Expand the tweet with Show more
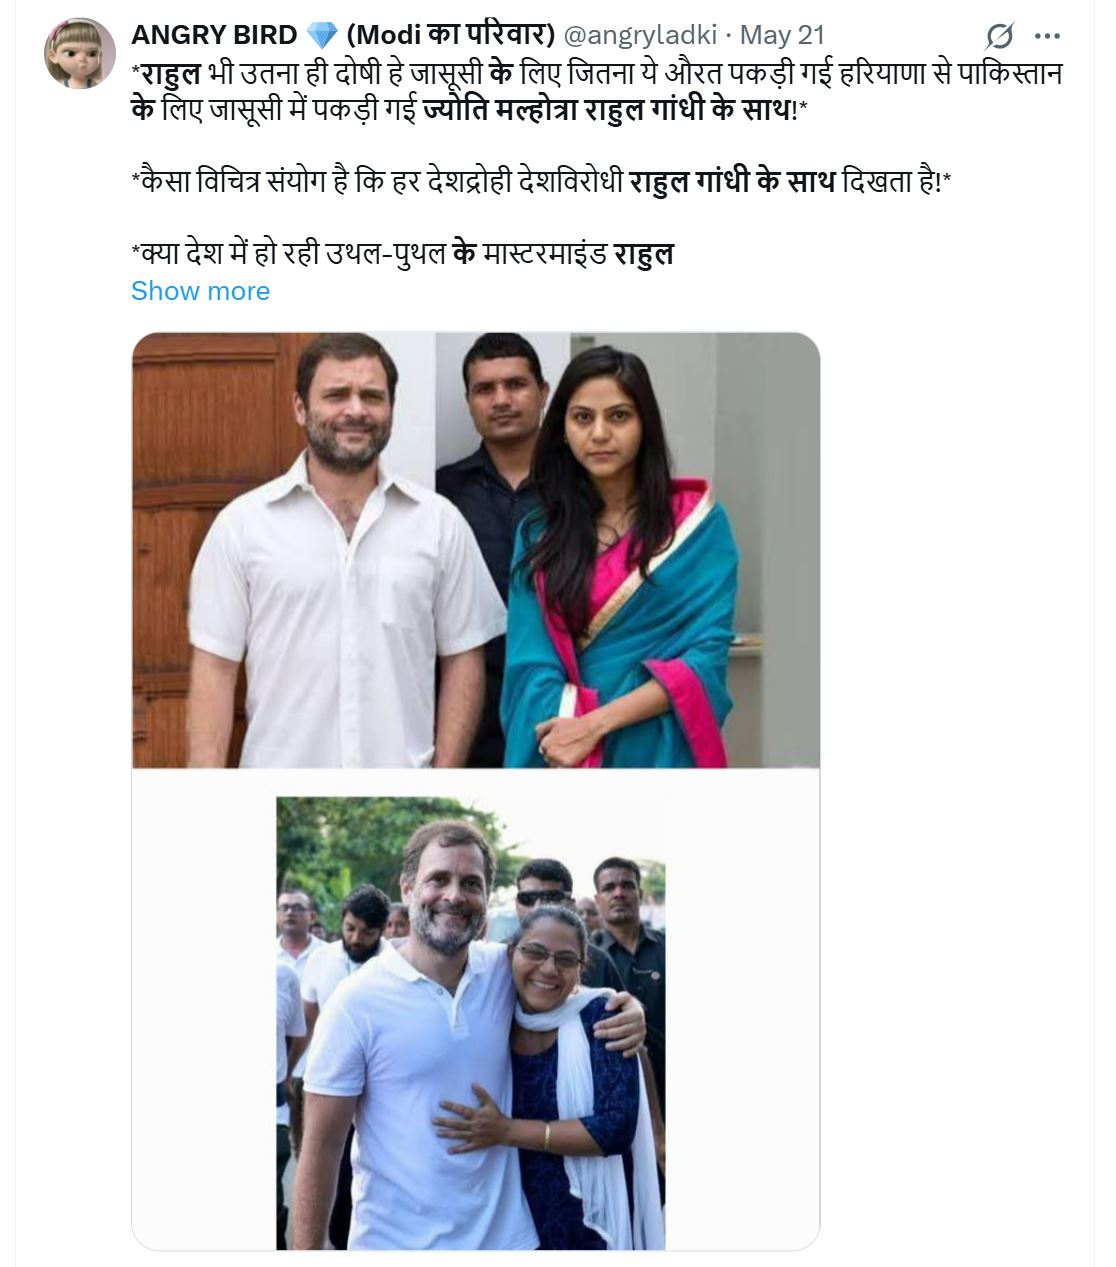Image resolution: width=1116 pixels, height=1267 pixels. tap(200, 291)
